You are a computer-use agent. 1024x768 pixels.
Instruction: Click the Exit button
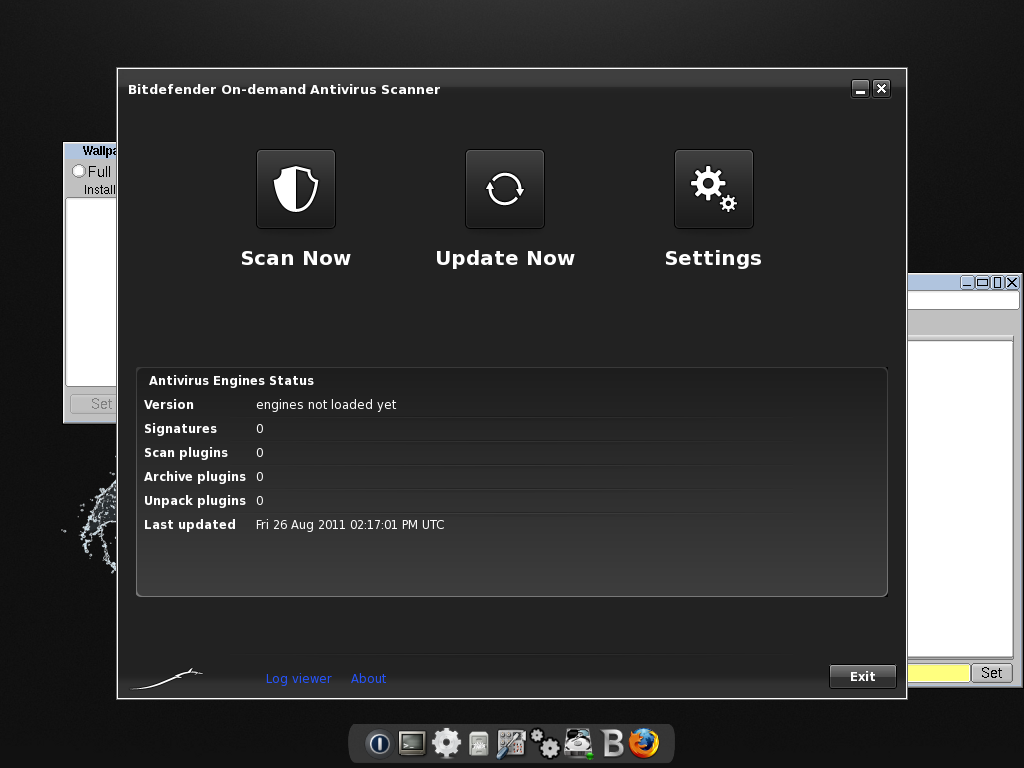point(863,677)
